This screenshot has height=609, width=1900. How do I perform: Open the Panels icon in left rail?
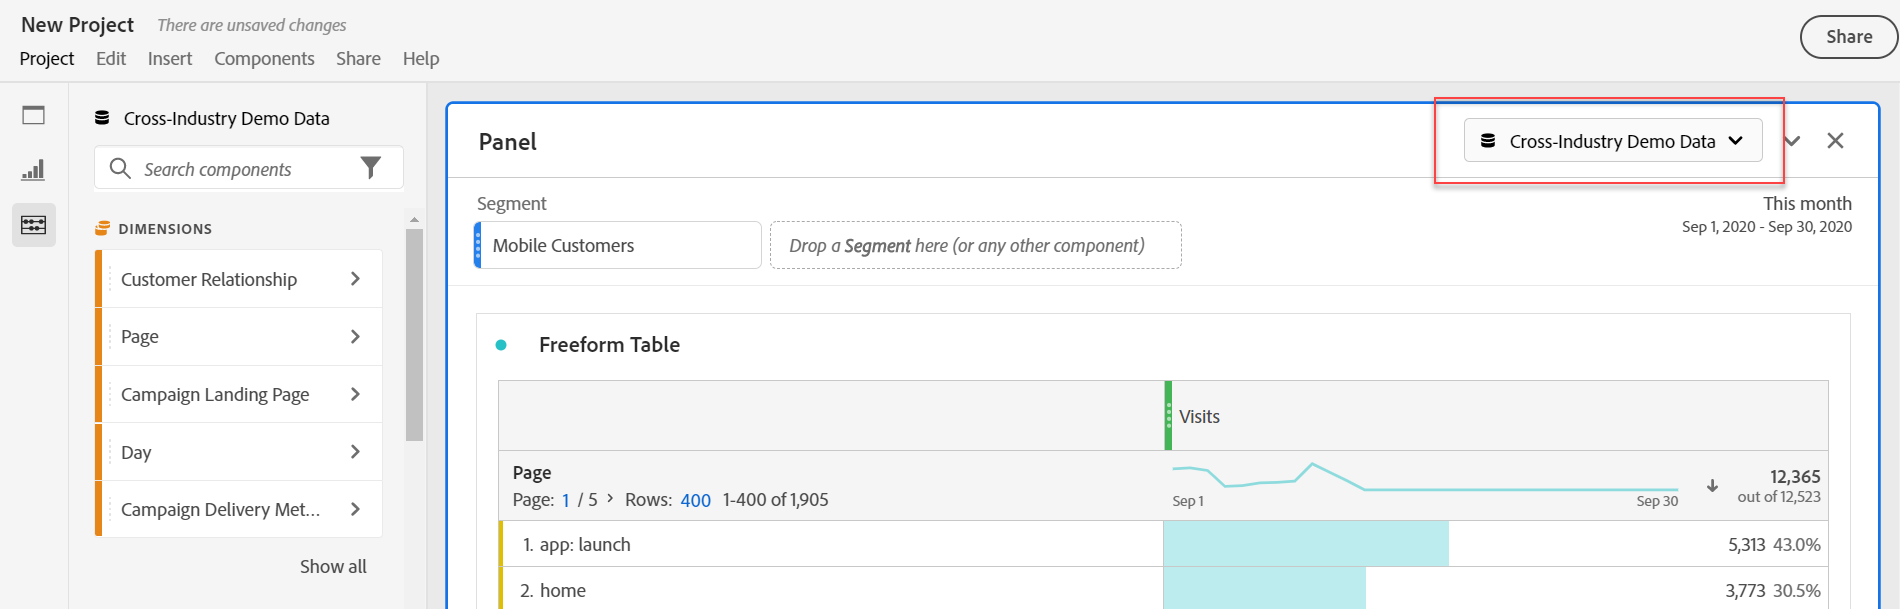pyautogui.click(x=33, y=115)
